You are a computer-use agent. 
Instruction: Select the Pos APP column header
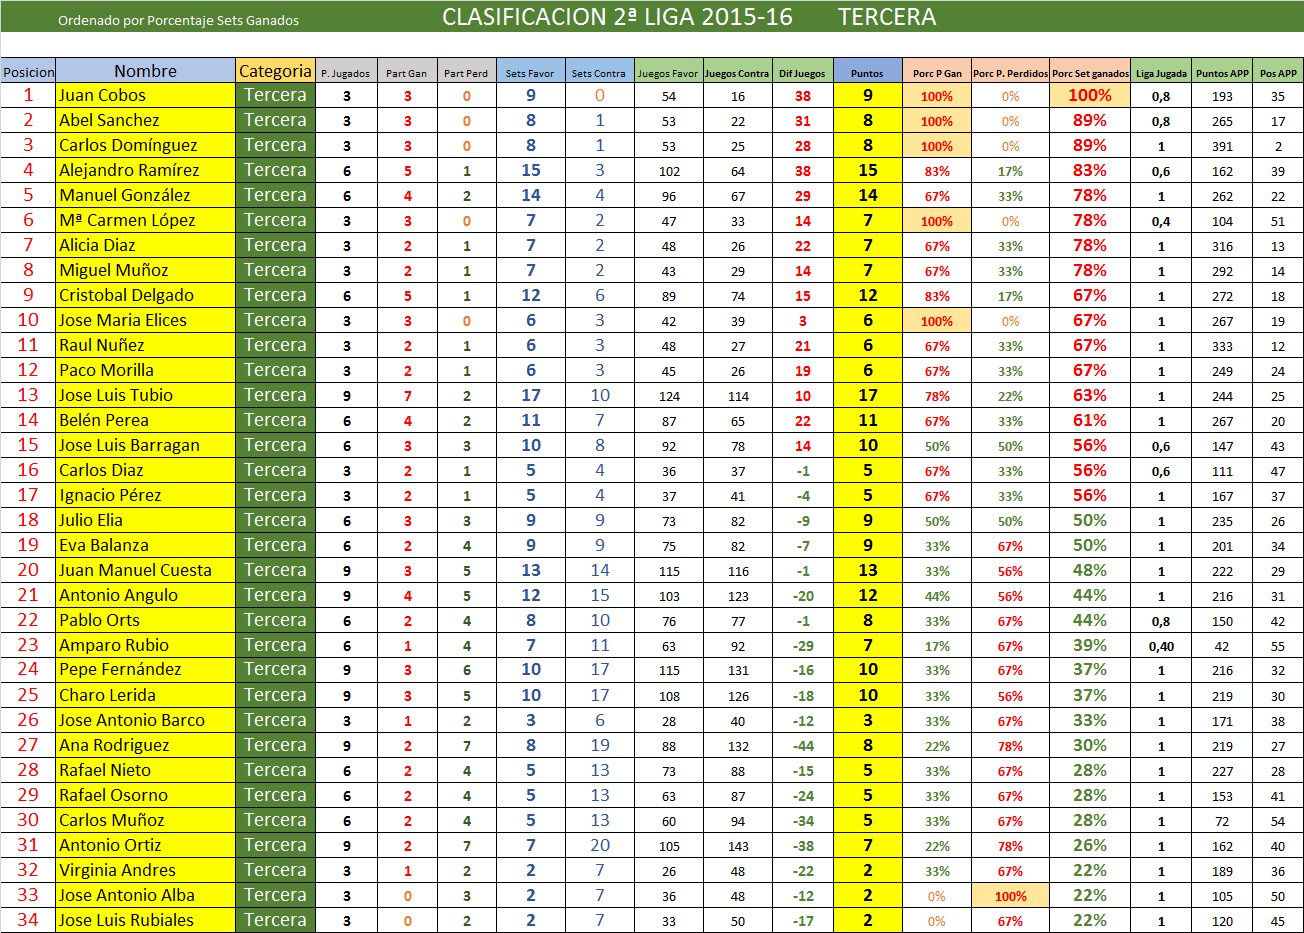click(x=1278, y=72)
